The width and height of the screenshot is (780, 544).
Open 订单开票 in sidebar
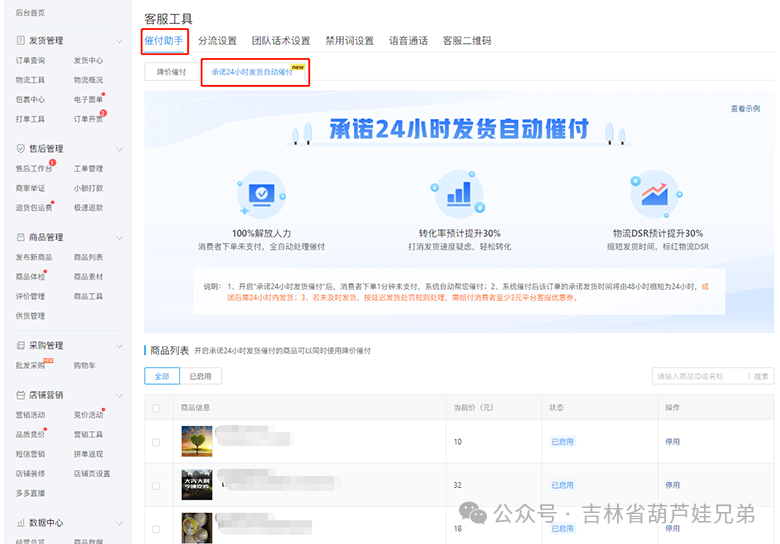(88, 119)
